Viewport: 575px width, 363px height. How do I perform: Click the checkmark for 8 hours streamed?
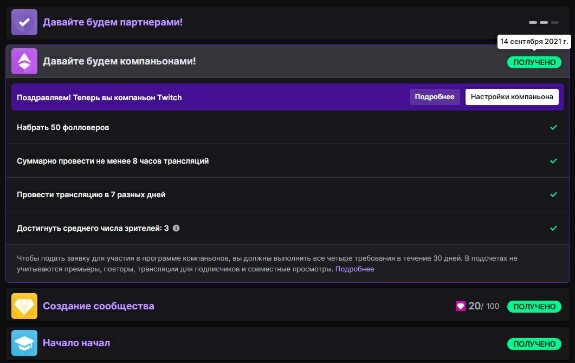pos(553,161)
